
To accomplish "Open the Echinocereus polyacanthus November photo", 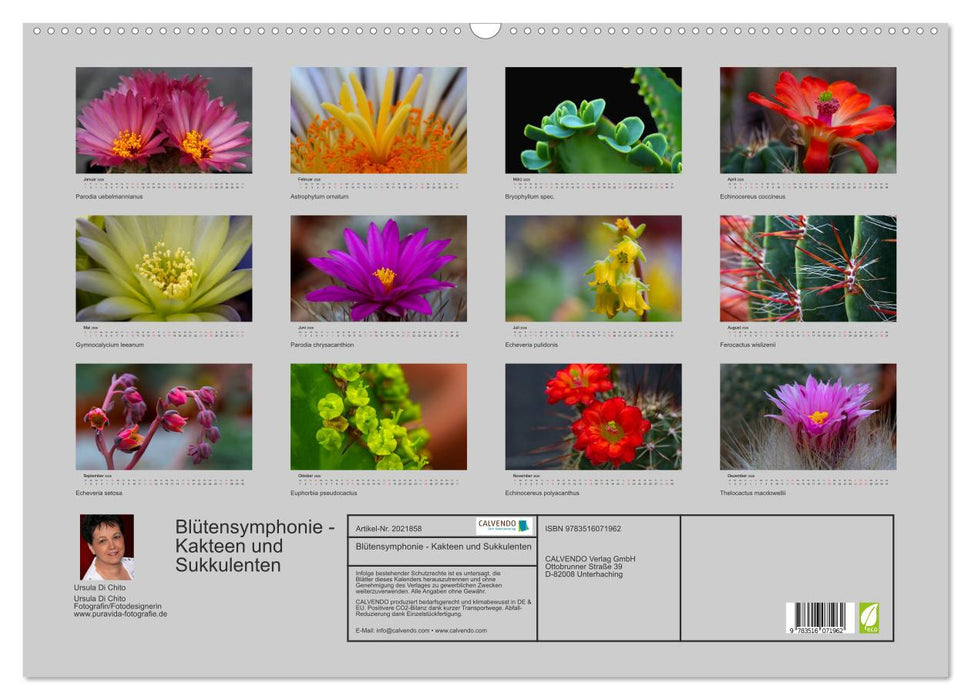I will (593, 416).
